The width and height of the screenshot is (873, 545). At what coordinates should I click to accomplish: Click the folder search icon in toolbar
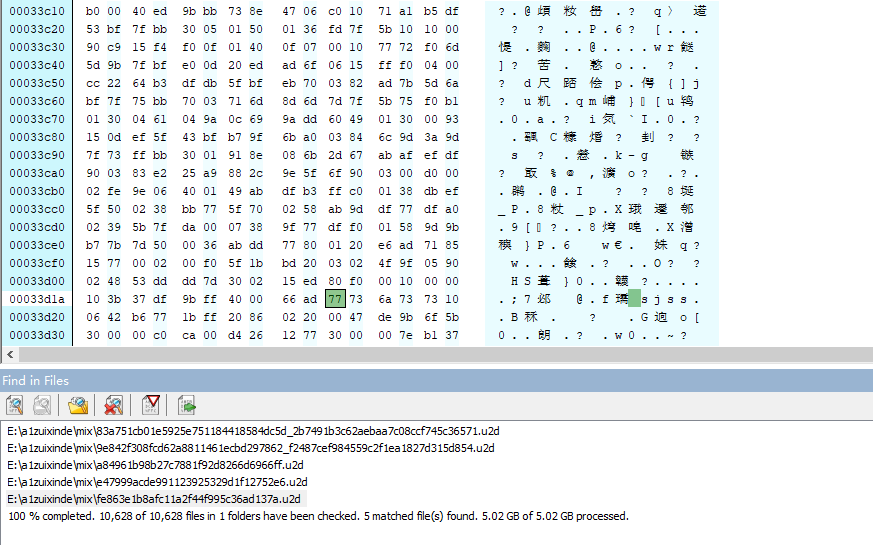tap(78, 405)
